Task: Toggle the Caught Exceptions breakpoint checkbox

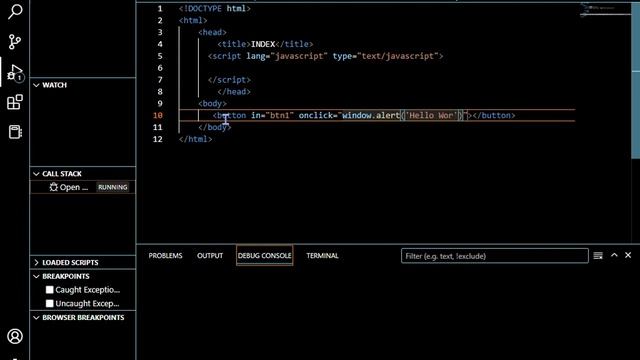Action: 50,290
